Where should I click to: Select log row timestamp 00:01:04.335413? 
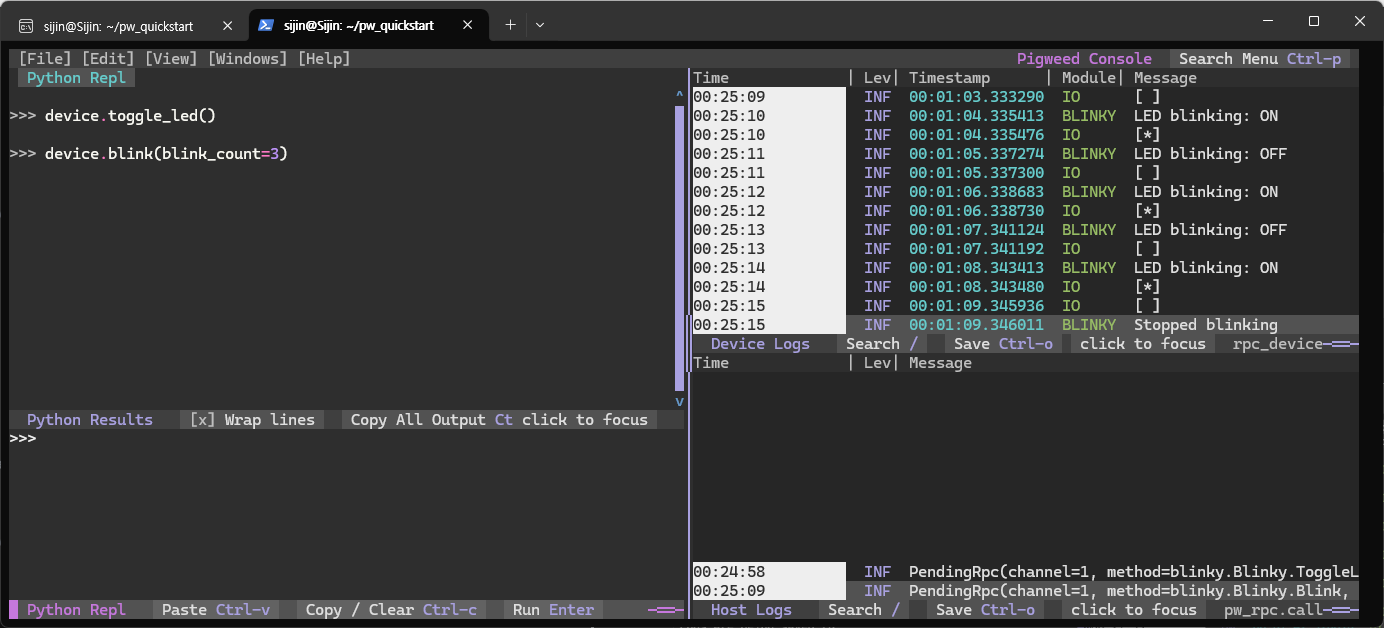pyautogui.click(x=1025, y=116)
